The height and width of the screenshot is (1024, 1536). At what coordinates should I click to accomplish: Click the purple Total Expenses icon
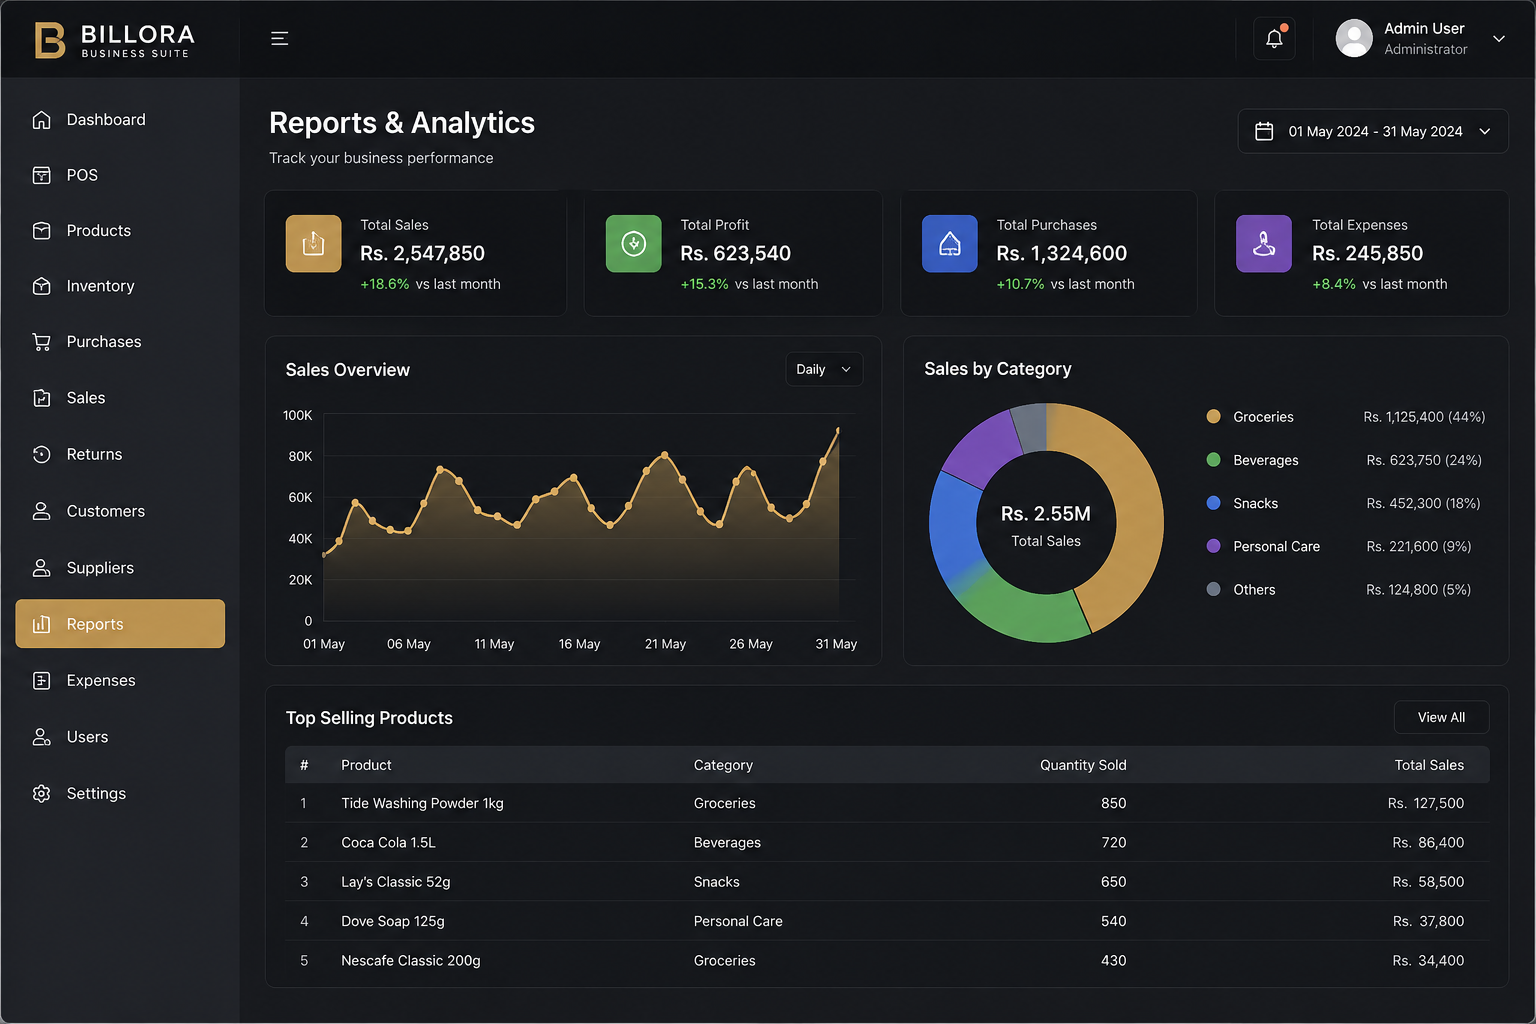pos(1264,244)
